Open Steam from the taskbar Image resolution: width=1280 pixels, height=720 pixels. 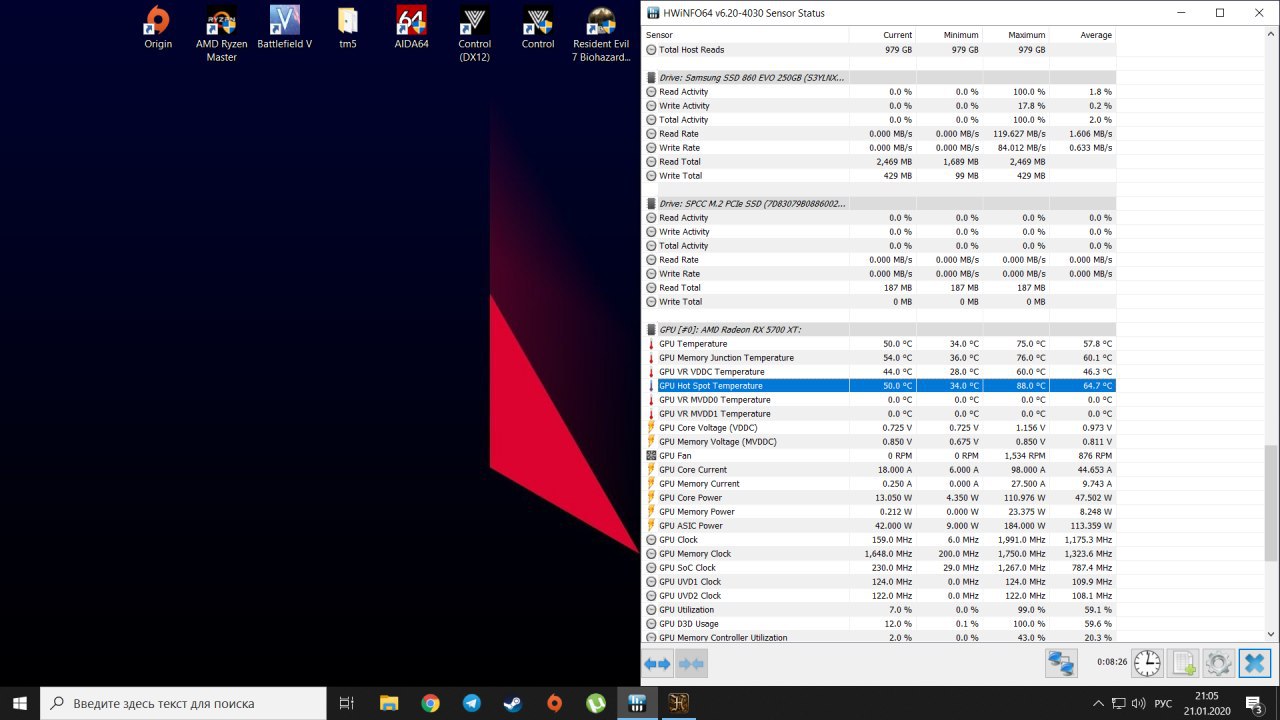[x=512, y=703]
